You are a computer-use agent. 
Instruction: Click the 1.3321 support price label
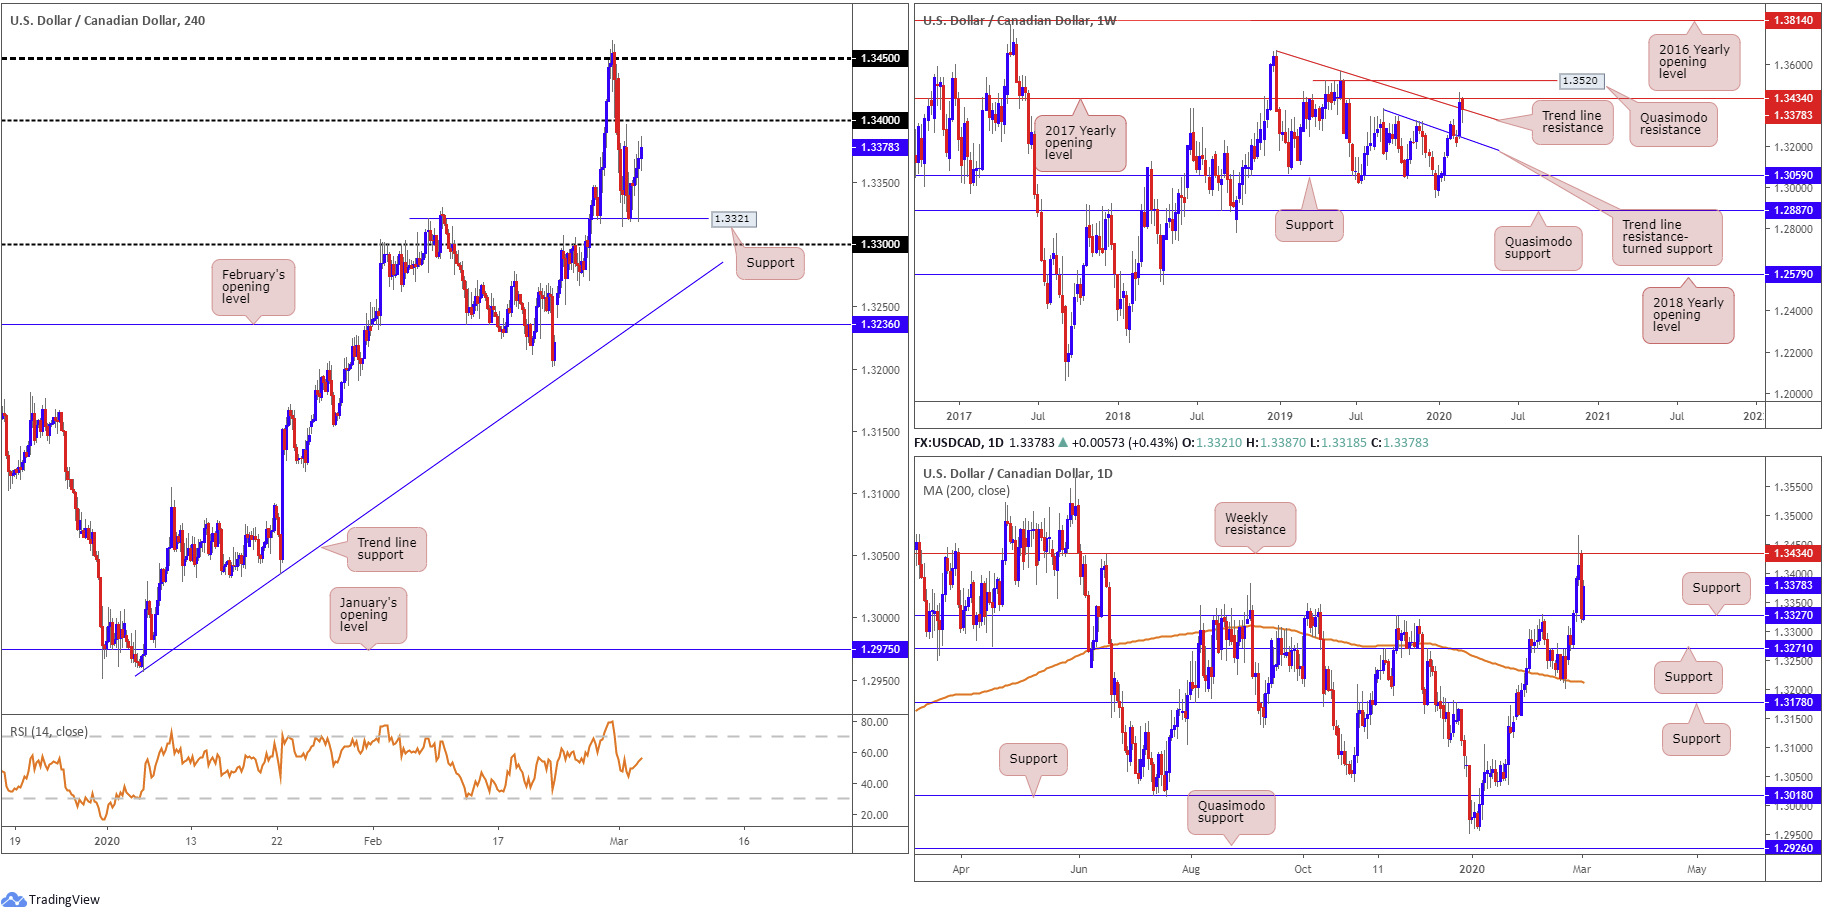(732, 218)
